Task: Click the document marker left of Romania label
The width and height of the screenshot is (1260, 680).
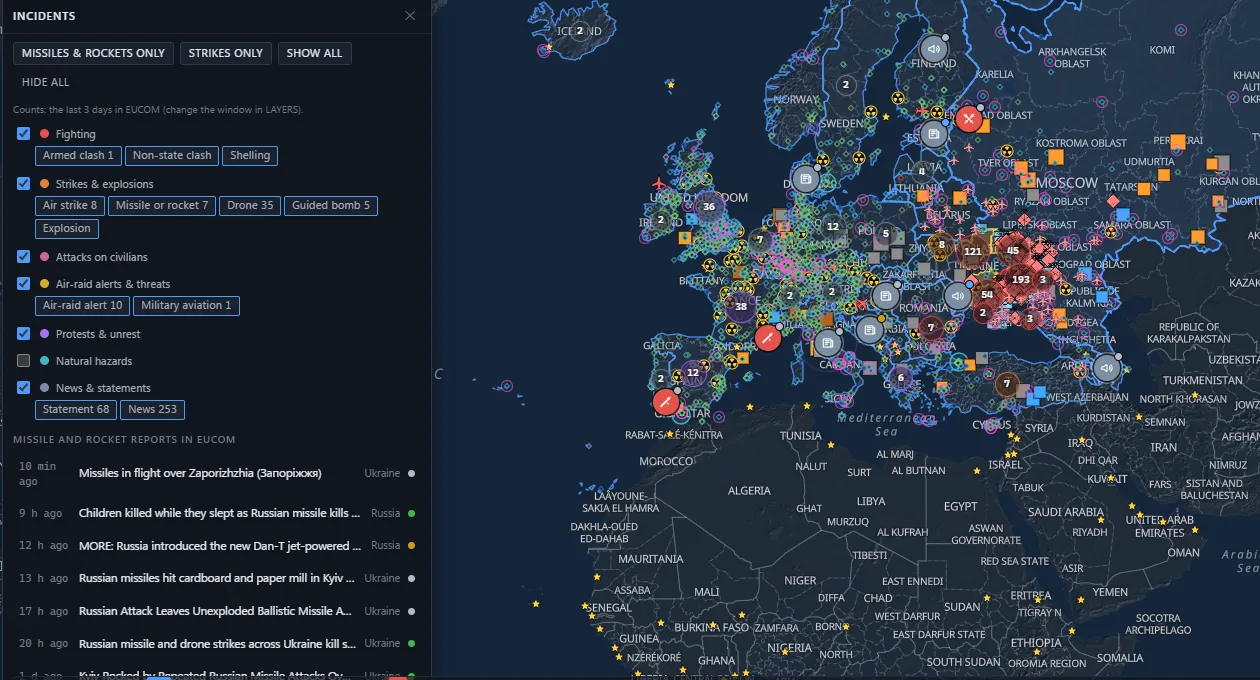Action: click(x=885, y=295)
